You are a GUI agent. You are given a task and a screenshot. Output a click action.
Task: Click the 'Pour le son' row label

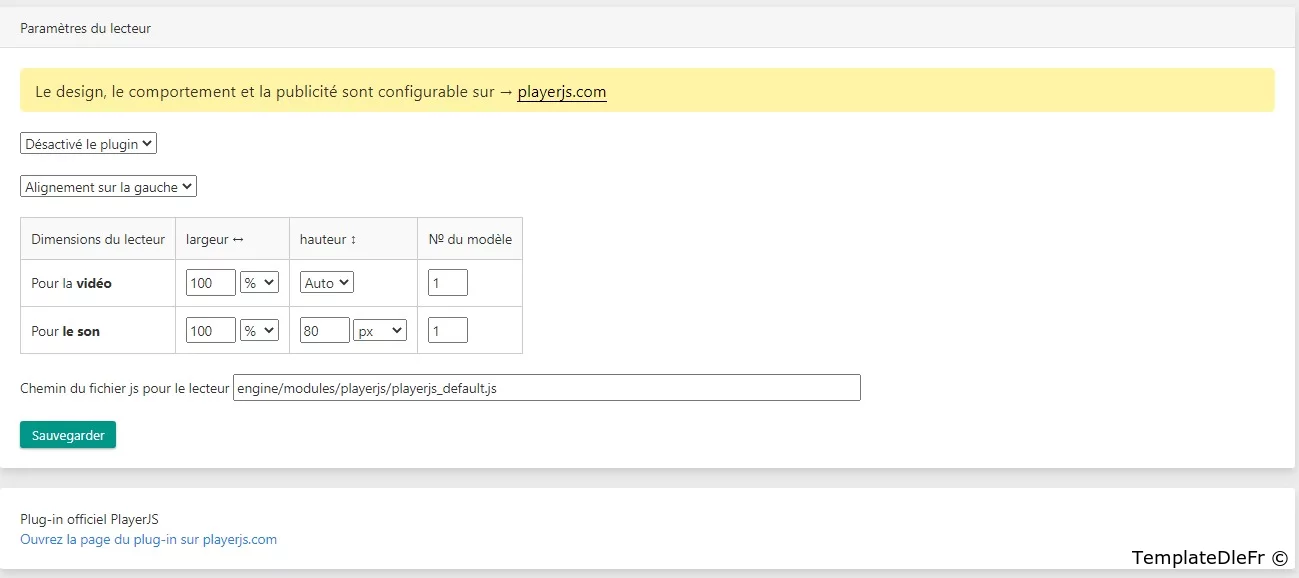click(66, 331)
